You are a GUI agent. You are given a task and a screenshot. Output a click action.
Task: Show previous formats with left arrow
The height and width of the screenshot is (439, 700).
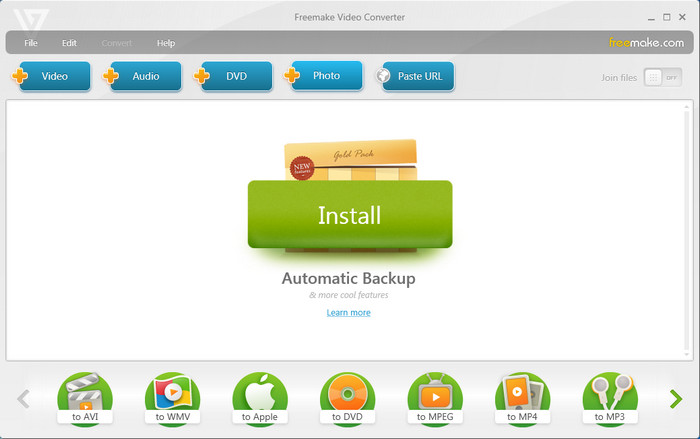click(23, 399)
